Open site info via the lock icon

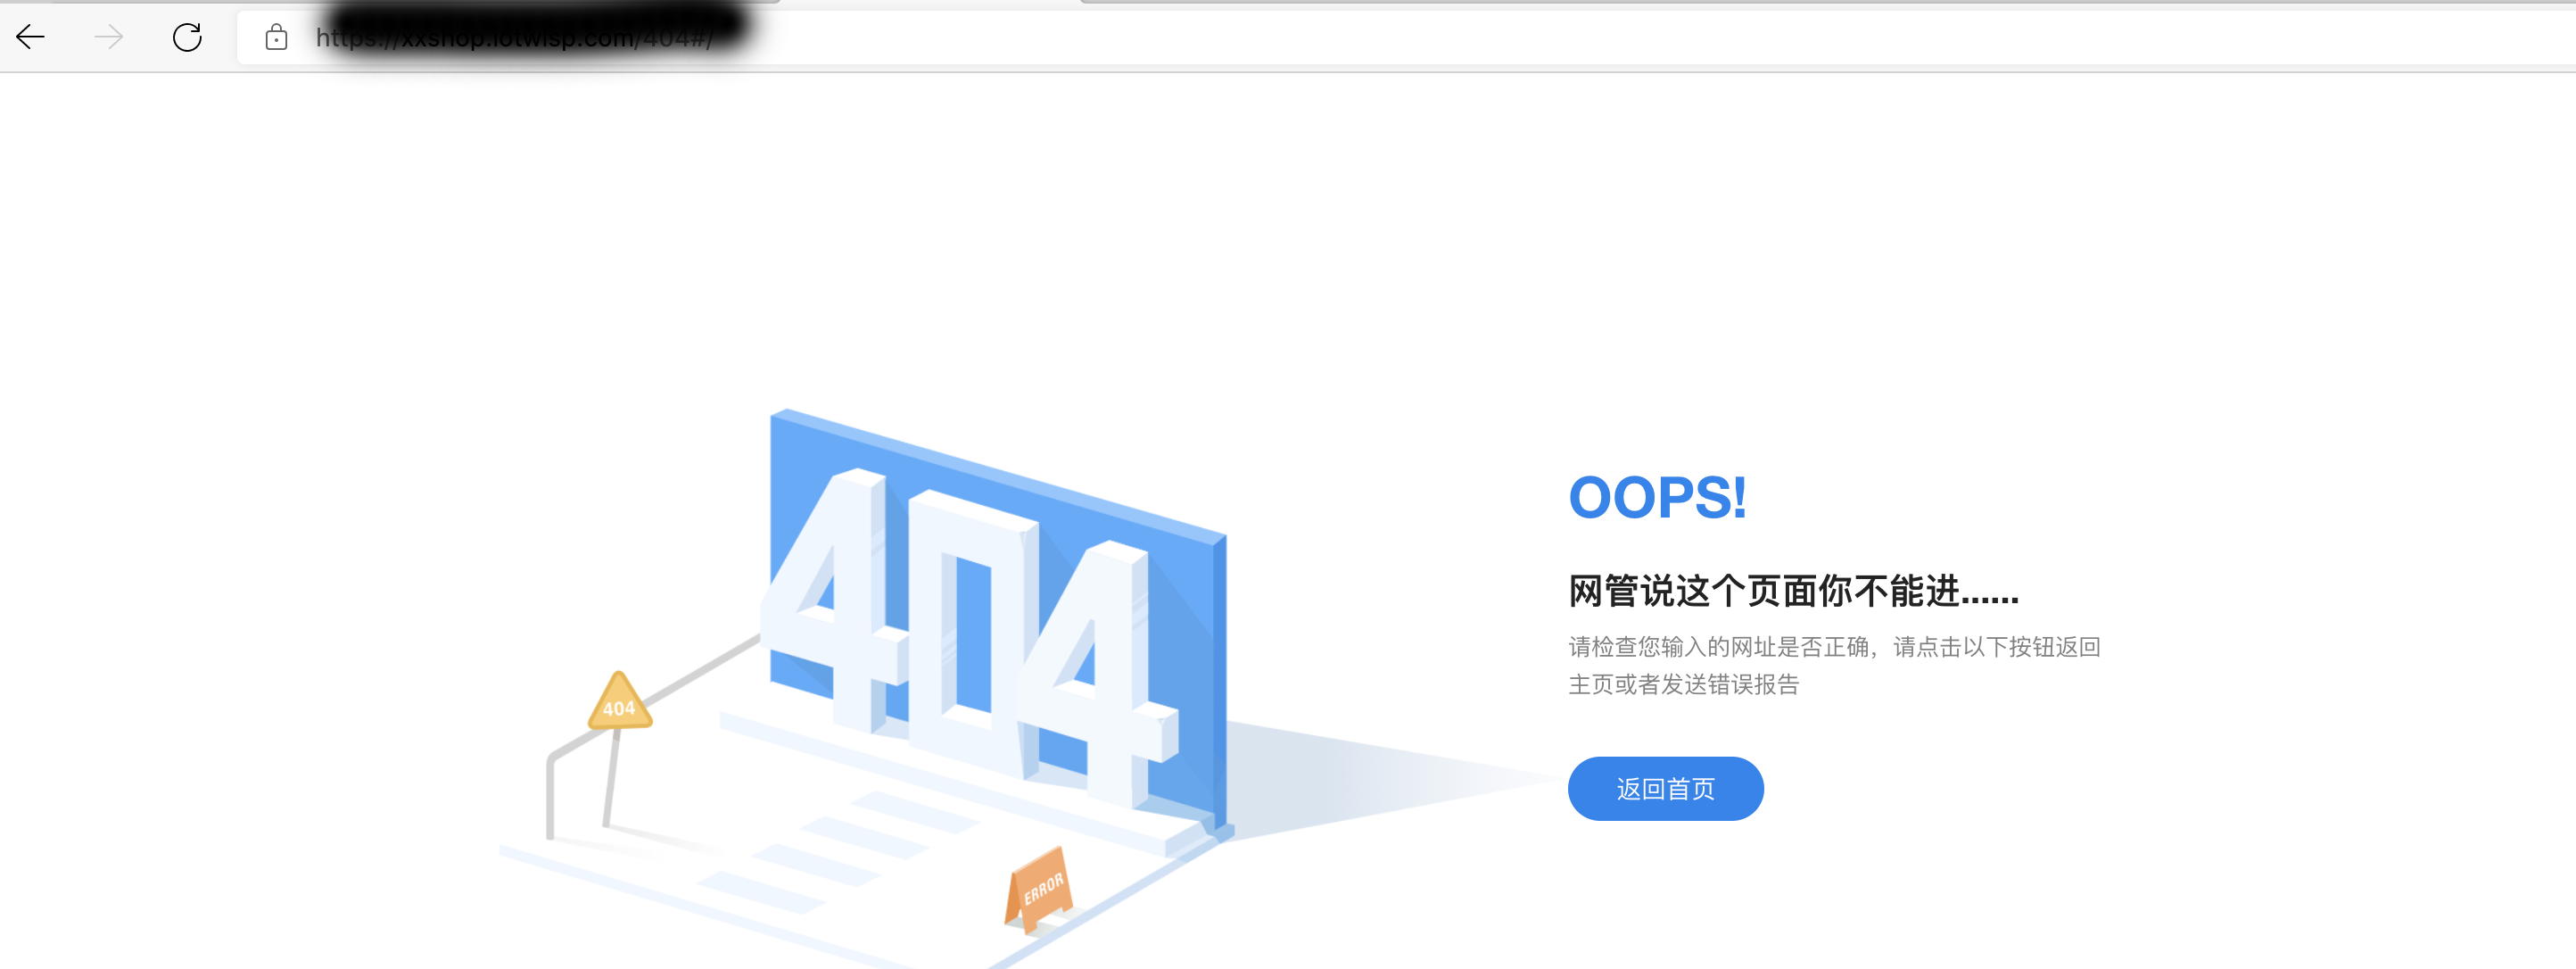[x=276, y=37]
